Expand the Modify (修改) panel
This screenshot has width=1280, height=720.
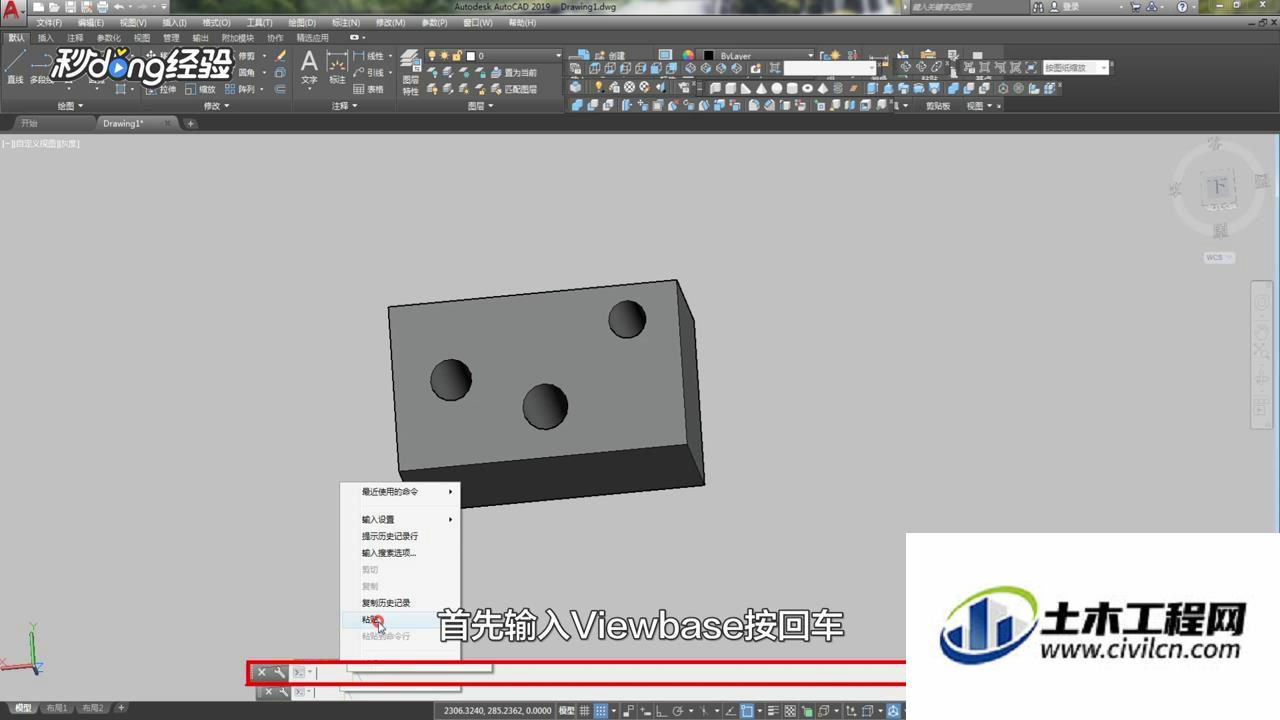point(216,105)
